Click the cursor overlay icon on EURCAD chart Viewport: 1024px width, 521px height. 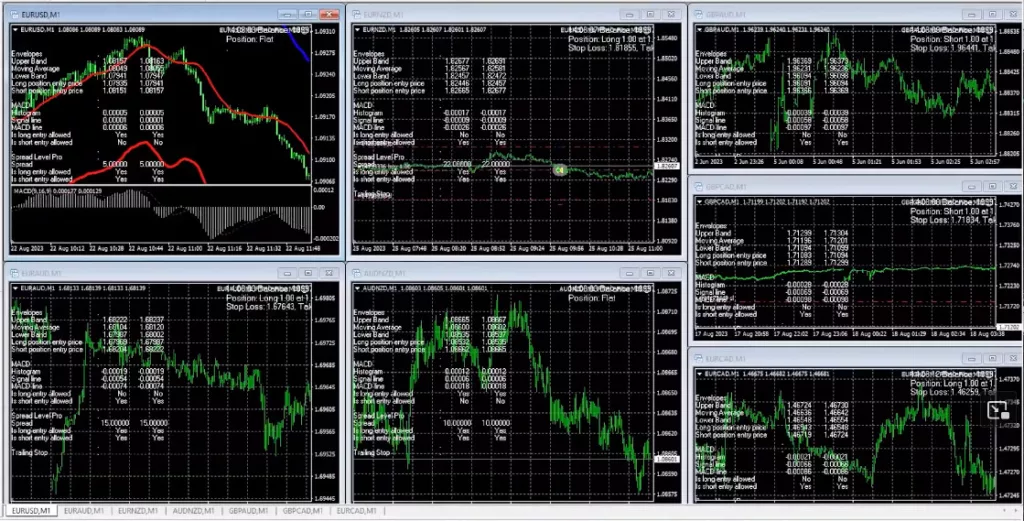[x=997, y=412]
